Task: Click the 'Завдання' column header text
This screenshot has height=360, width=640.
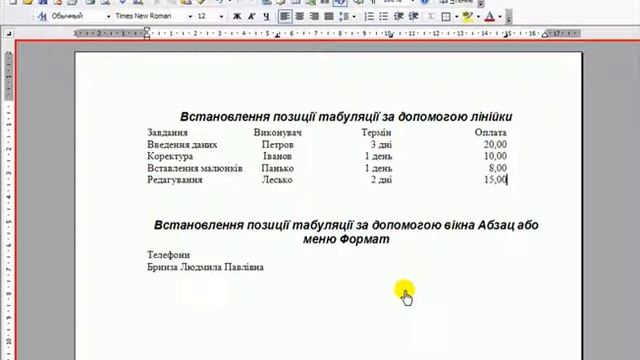Action: 167,133
